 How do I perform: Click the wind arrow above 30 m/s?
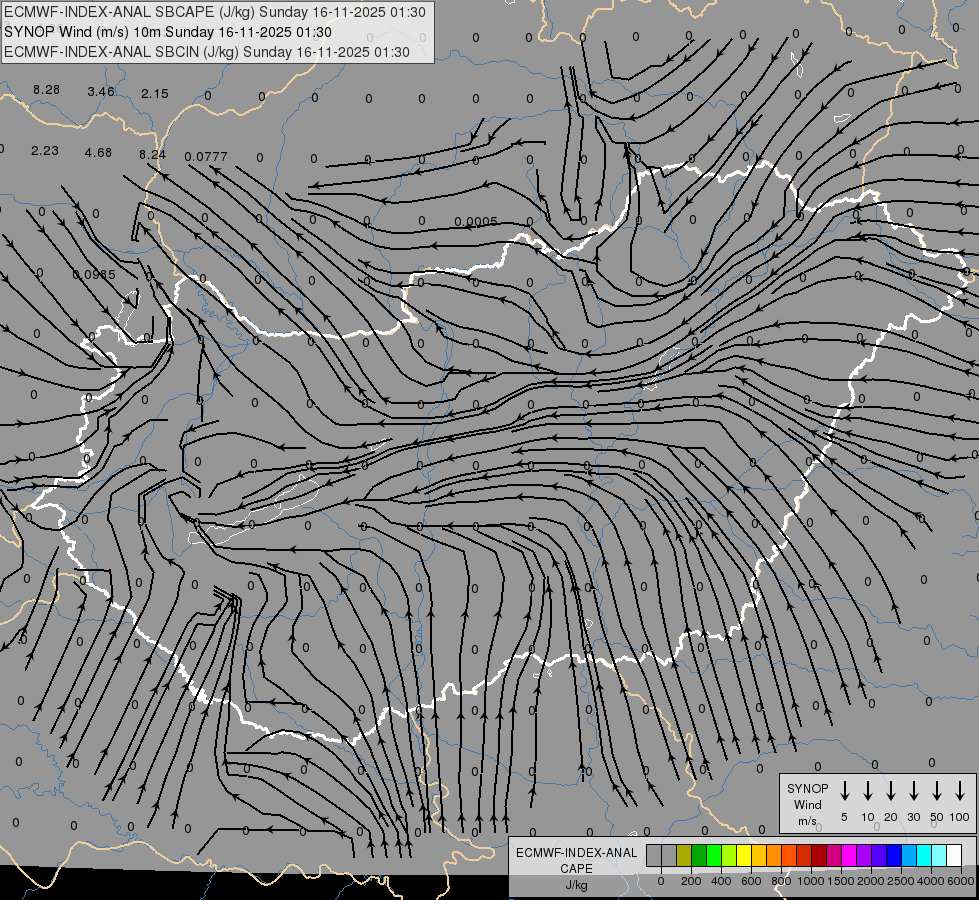(x=913, y=790)
